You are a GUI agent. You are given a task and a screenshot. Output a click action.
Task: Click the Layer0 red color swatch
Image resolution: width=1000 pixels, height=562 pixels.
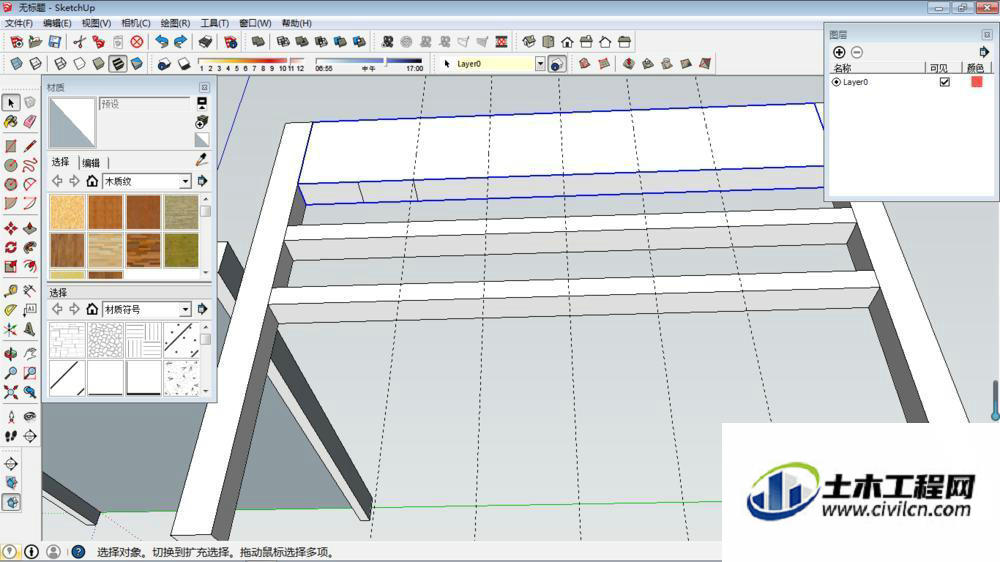pos(976,82)
